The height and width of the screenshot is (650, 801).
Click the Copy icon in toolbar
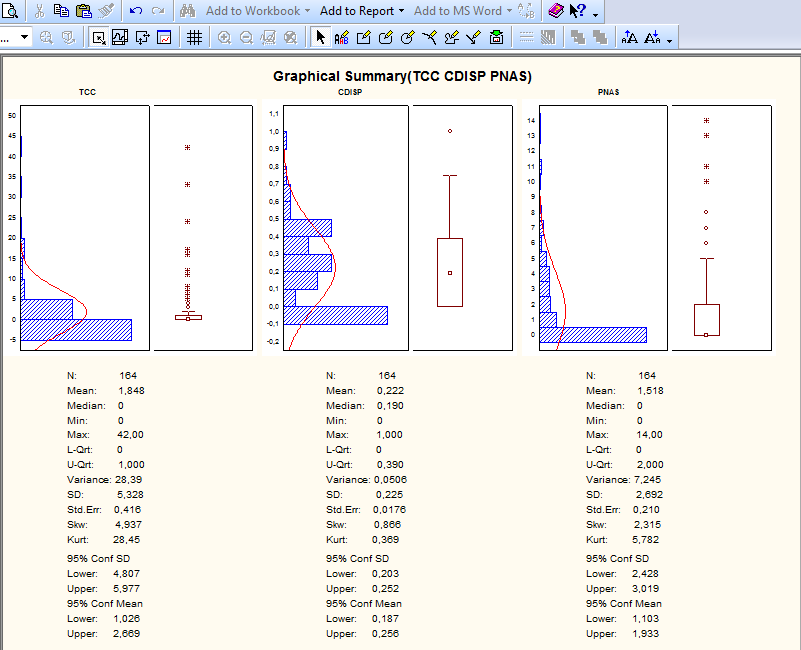click(x=61, y=11)
